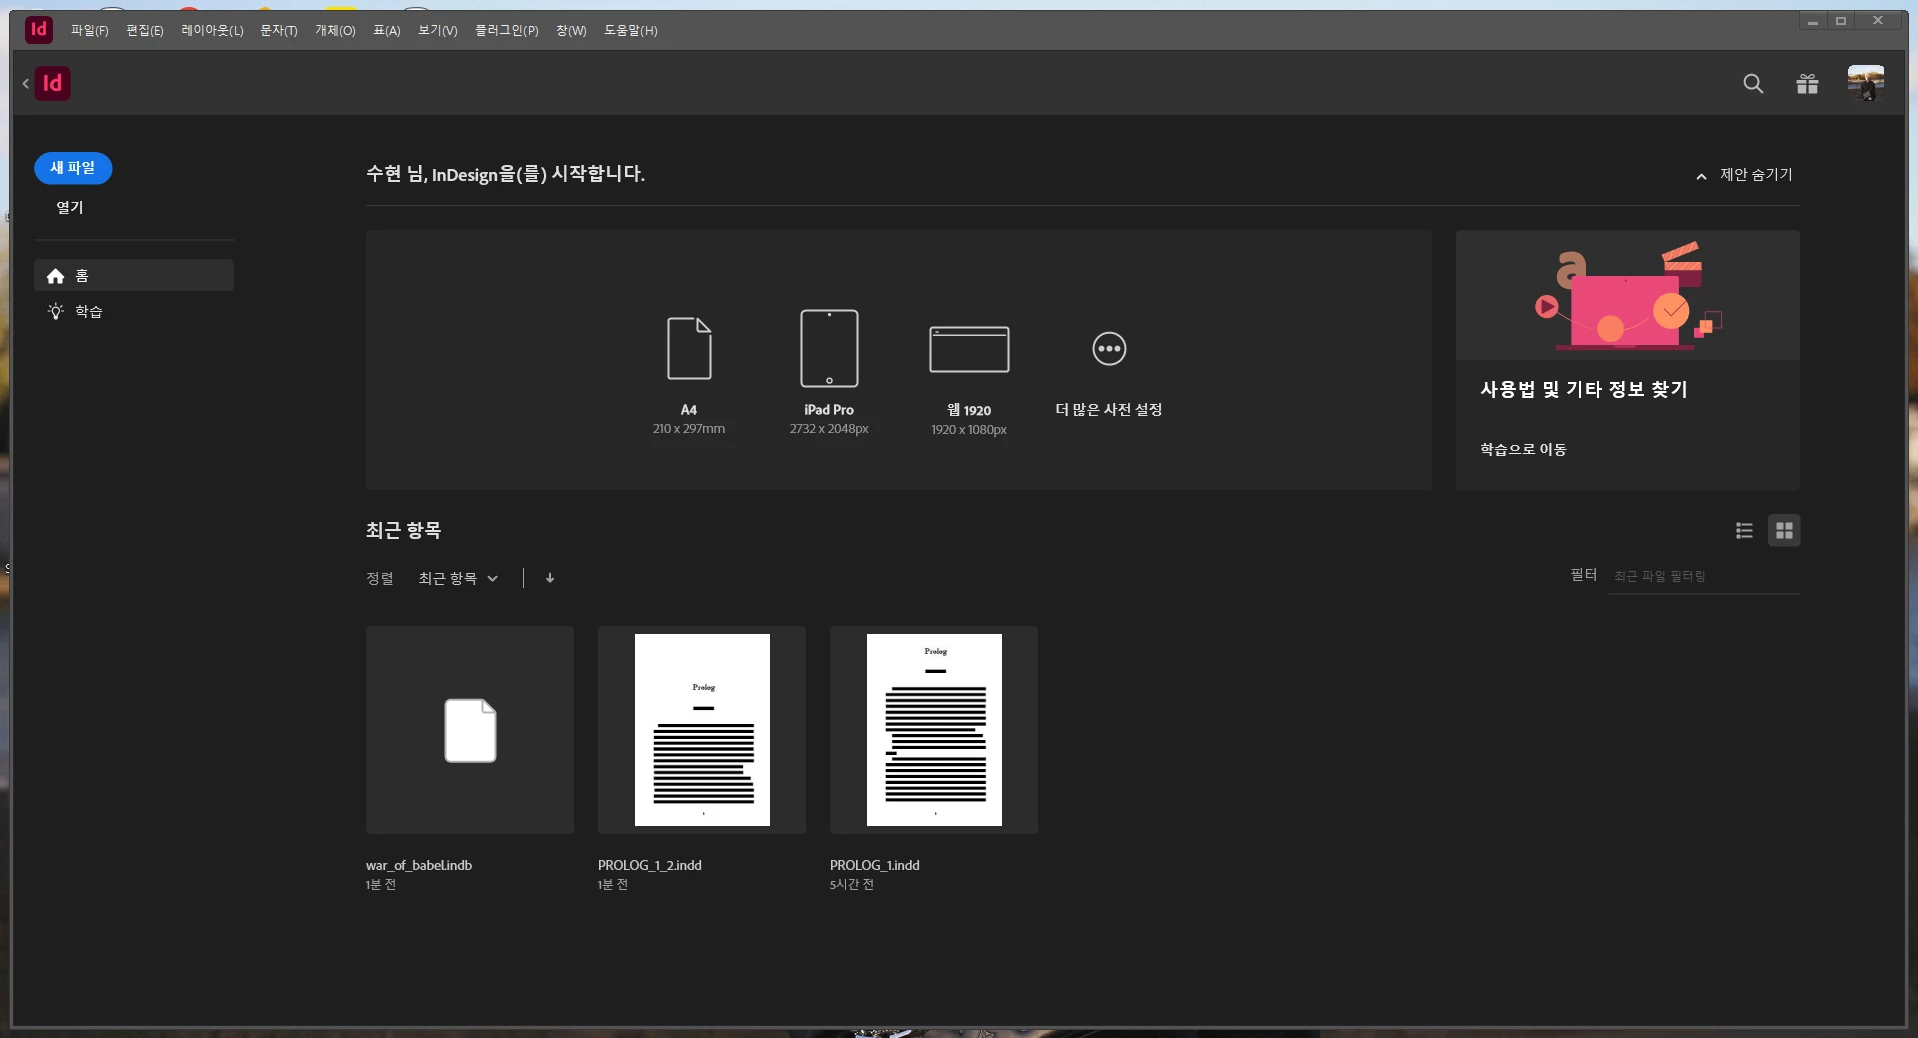Open 플러그인(P) menu

(x=507, y=31)
